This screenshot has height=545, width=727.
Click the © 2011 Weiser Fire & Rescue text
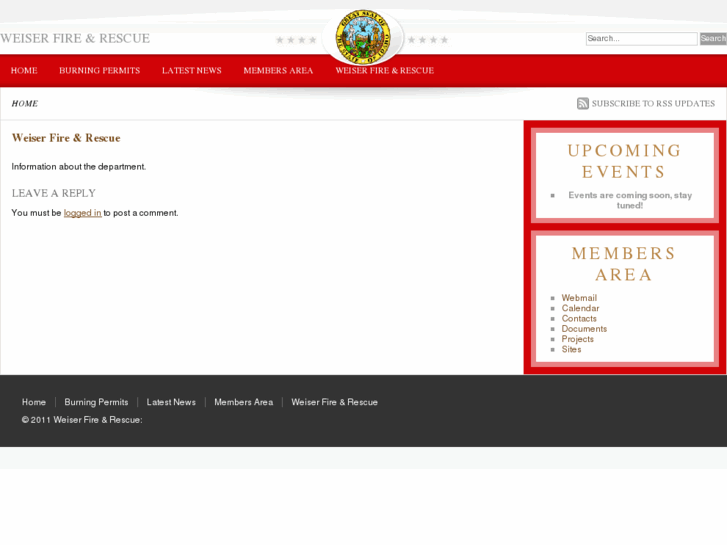(82, 420)
